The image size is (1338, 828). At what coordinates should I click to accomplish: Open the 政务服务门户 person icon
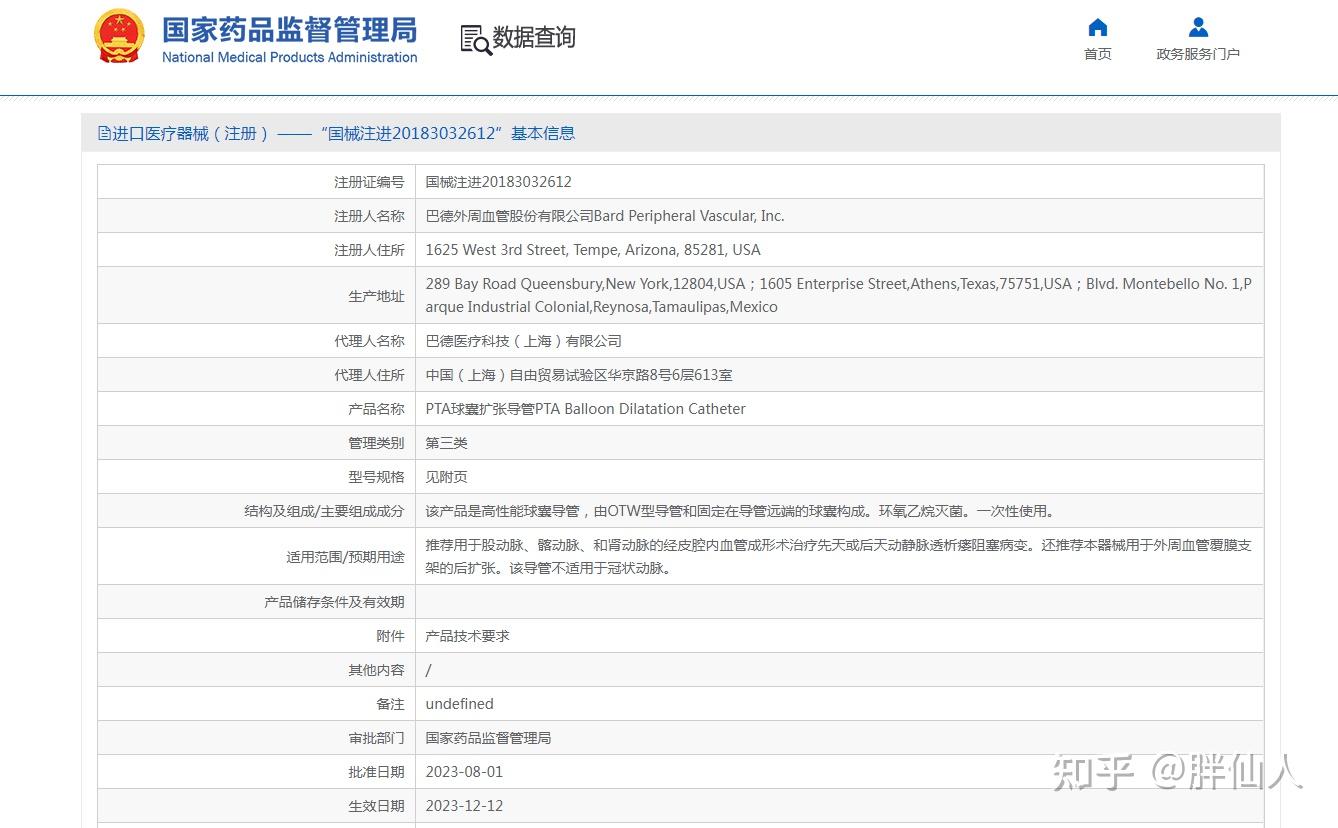click(x=1198, y=27)
